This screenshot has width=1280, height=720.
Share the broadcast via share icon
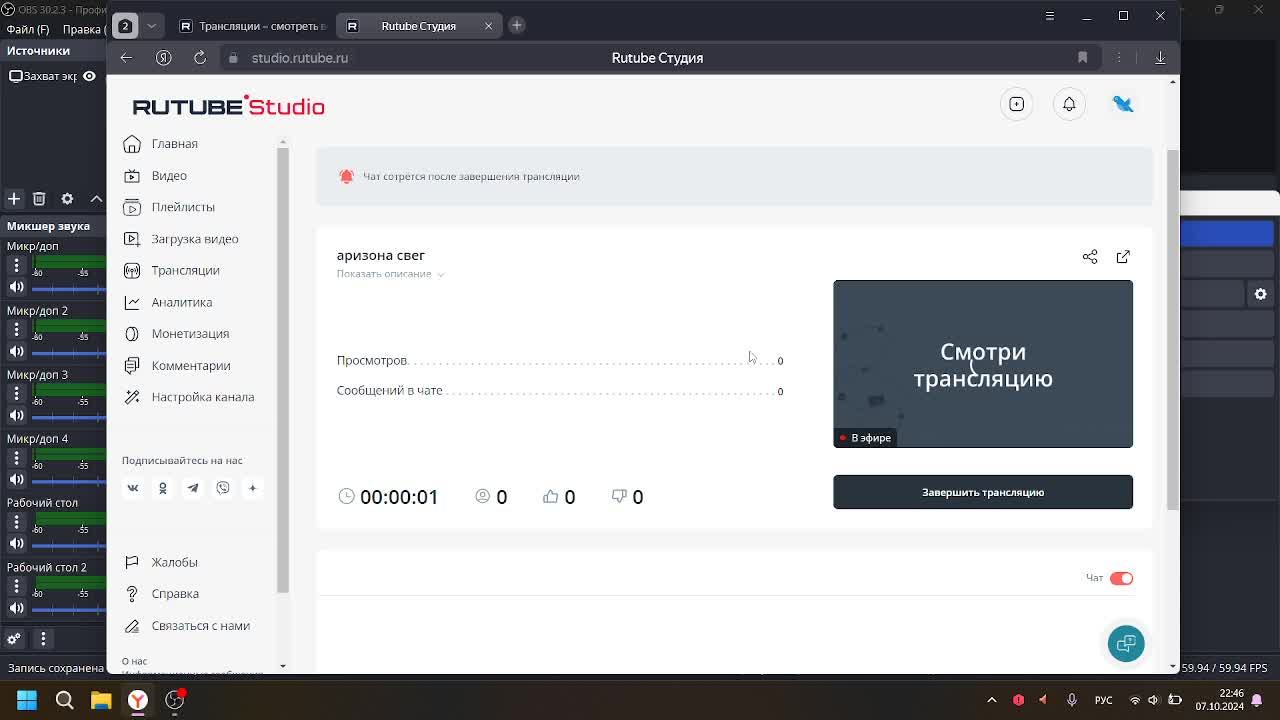coord(1090,257)
